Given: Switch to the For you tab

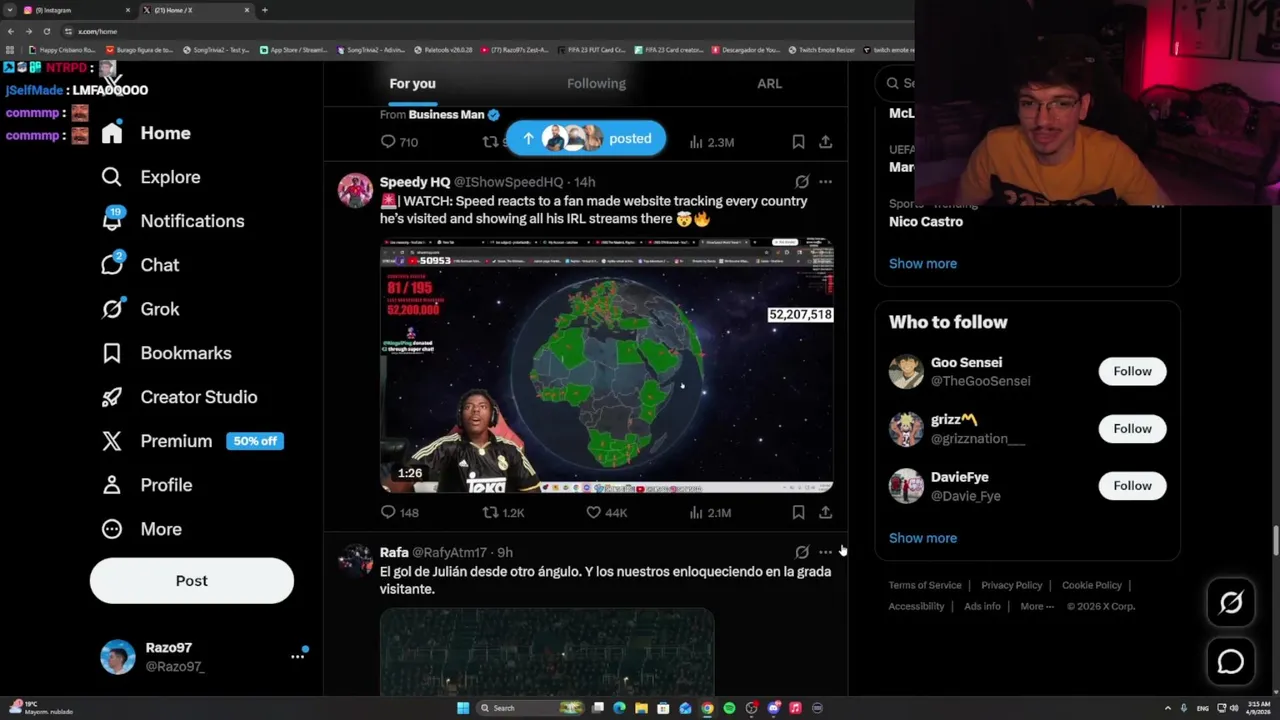Looking at the screenshot, I should coord(412,84).
